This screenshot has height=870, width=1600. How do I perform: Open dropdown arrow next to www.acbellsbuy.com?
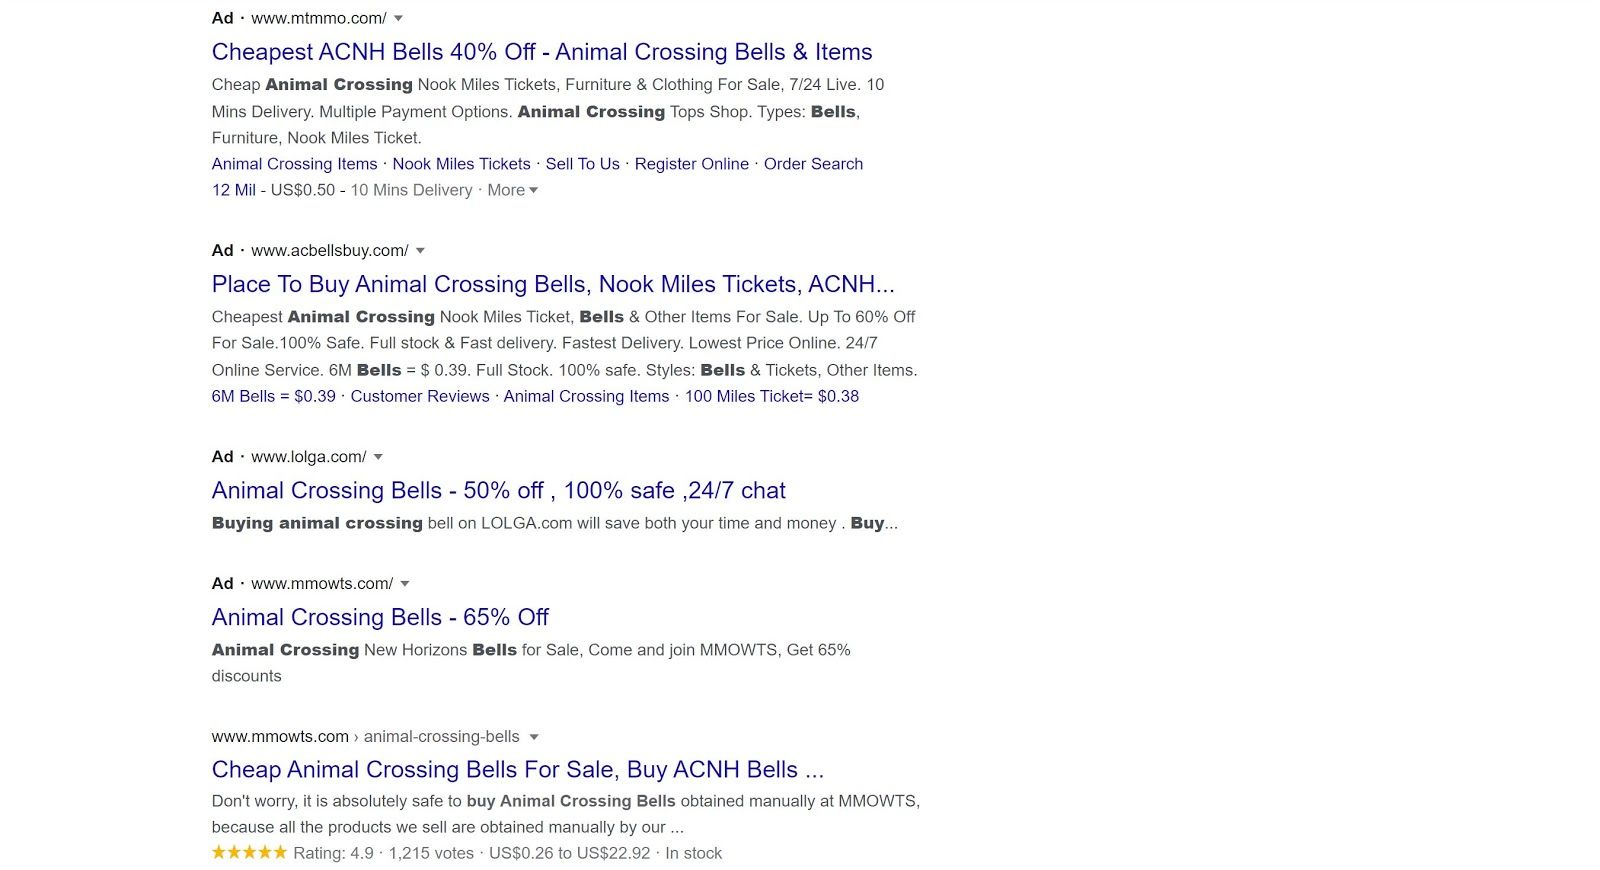(x=420, y=251)
